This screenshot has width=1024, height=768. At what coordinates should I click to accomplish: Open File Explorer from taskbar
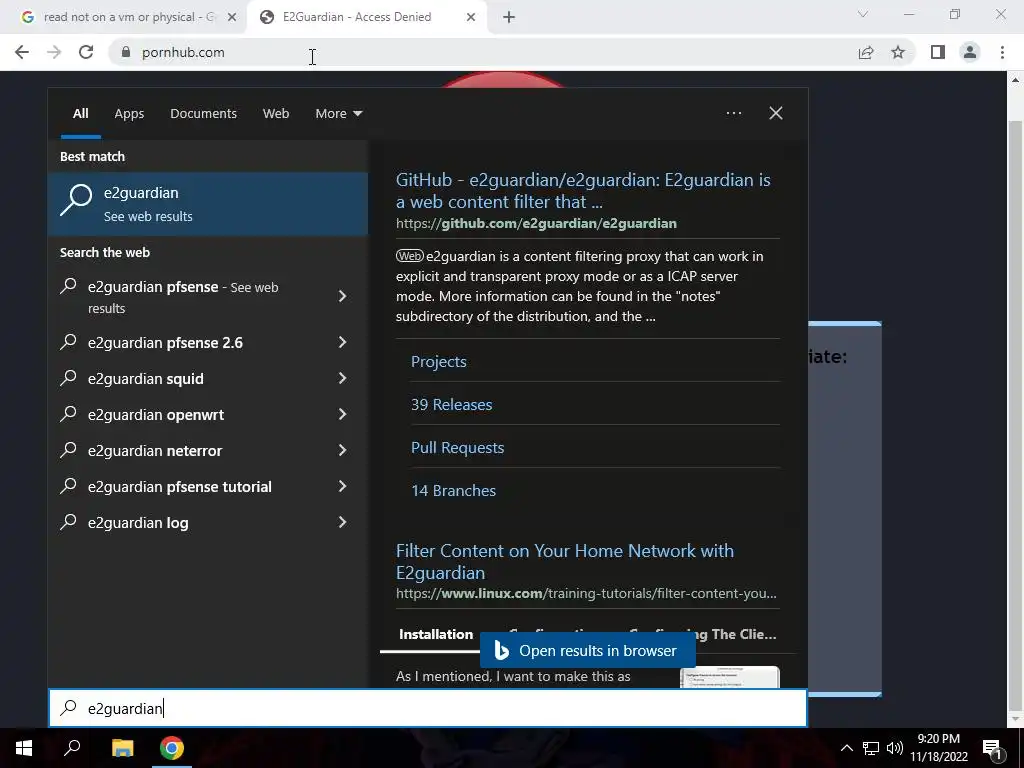[122, 748]
